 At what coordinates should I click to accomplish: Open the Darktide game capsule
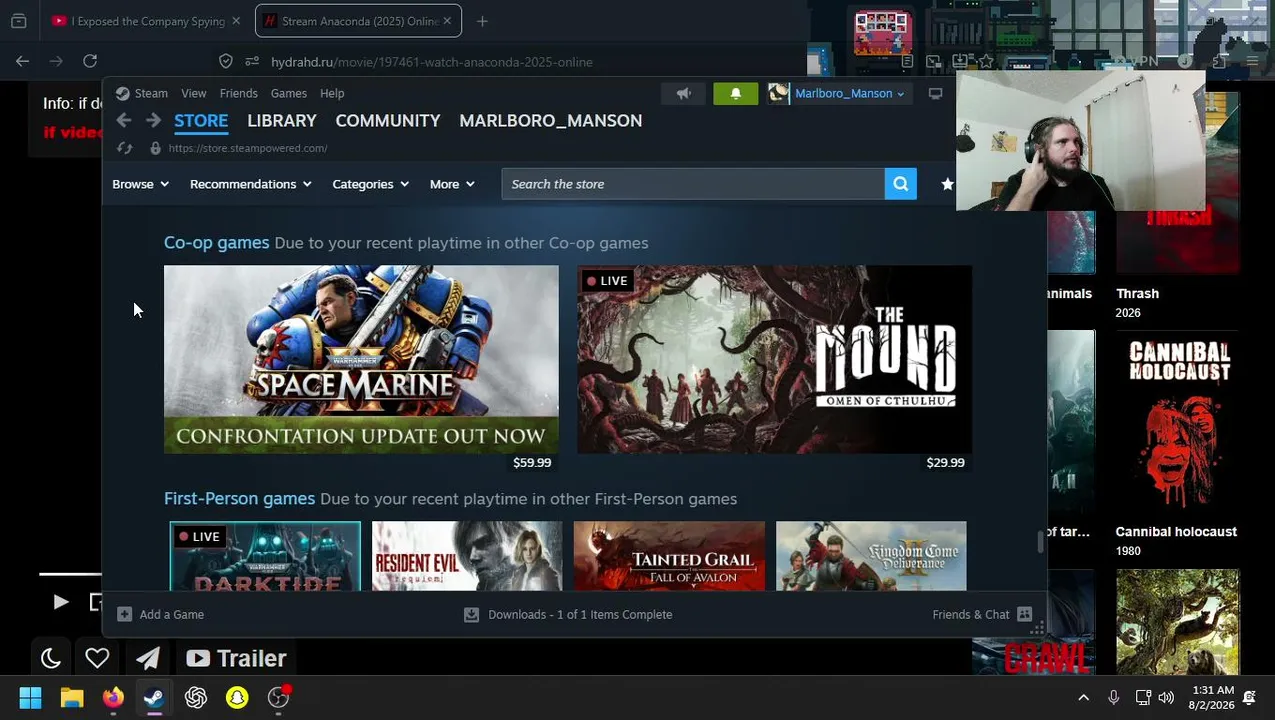coord(265,556)
